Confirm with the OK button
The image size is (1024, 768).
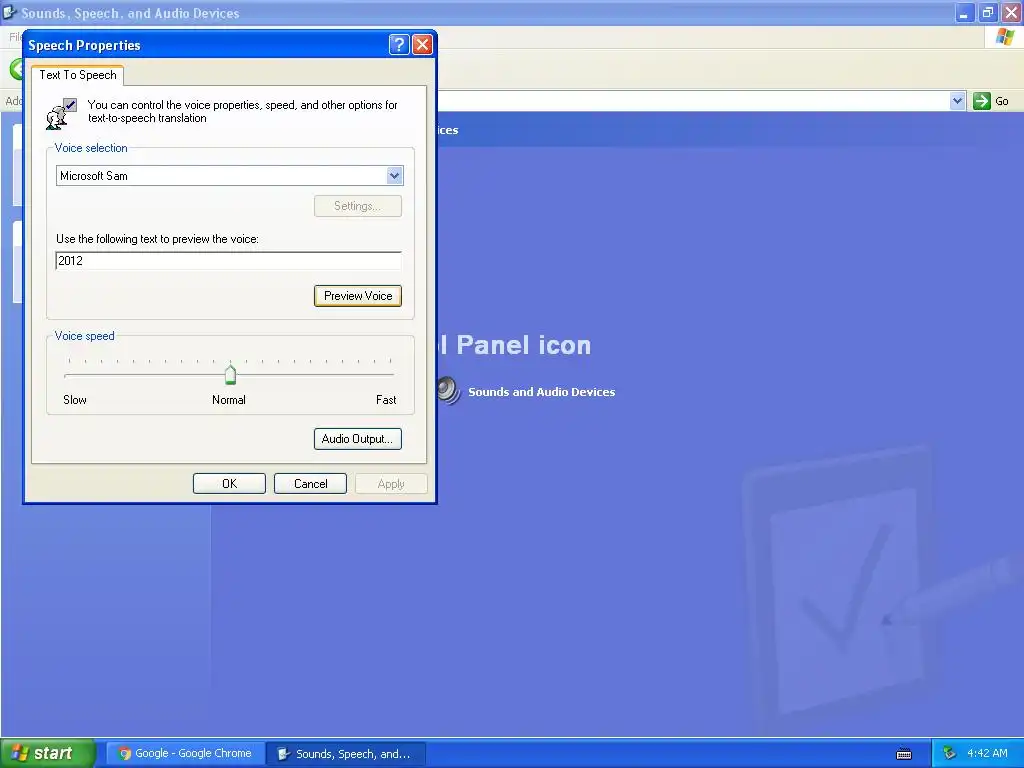coord(229,484)
